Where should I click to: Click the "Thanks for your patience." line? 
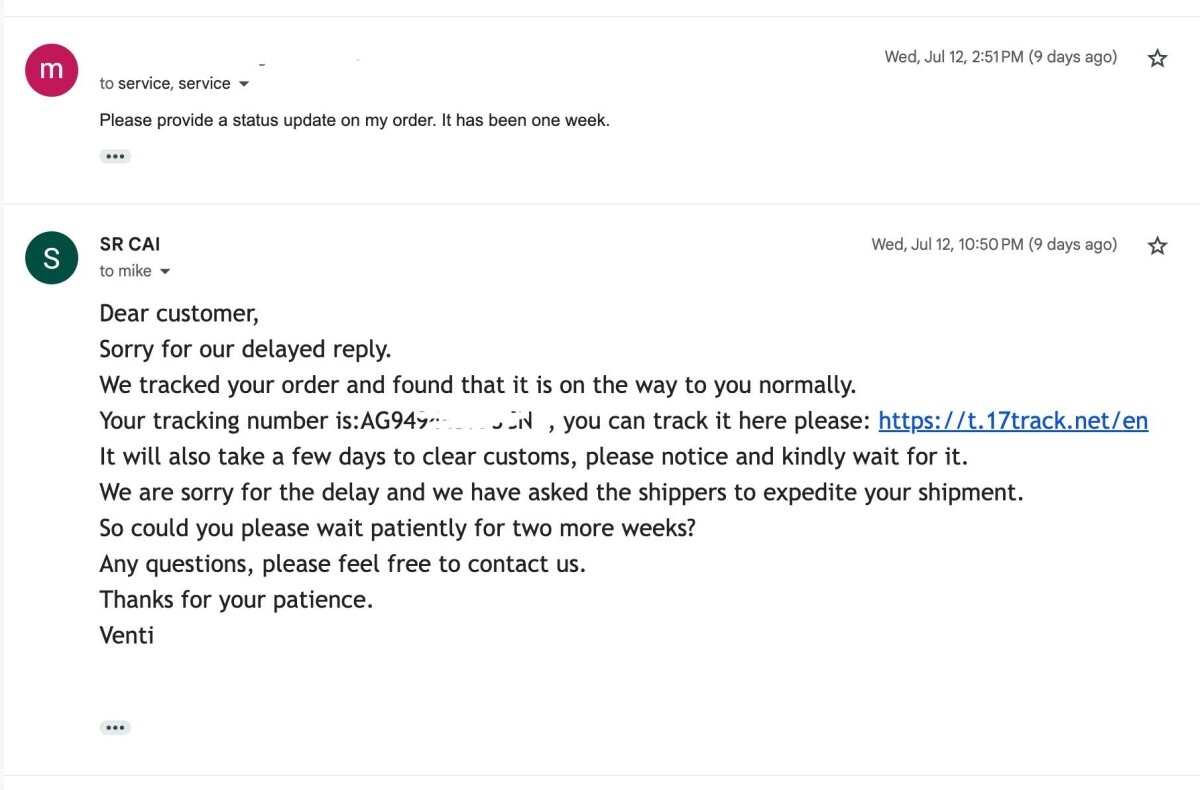coord(236,600)
